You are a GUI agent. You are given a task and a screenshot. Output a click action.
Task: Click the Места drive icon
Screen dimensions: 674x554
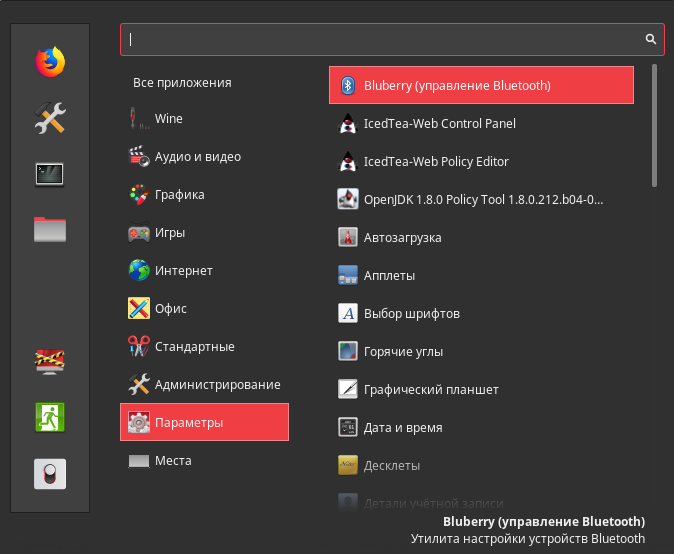(x=139, y=461)
